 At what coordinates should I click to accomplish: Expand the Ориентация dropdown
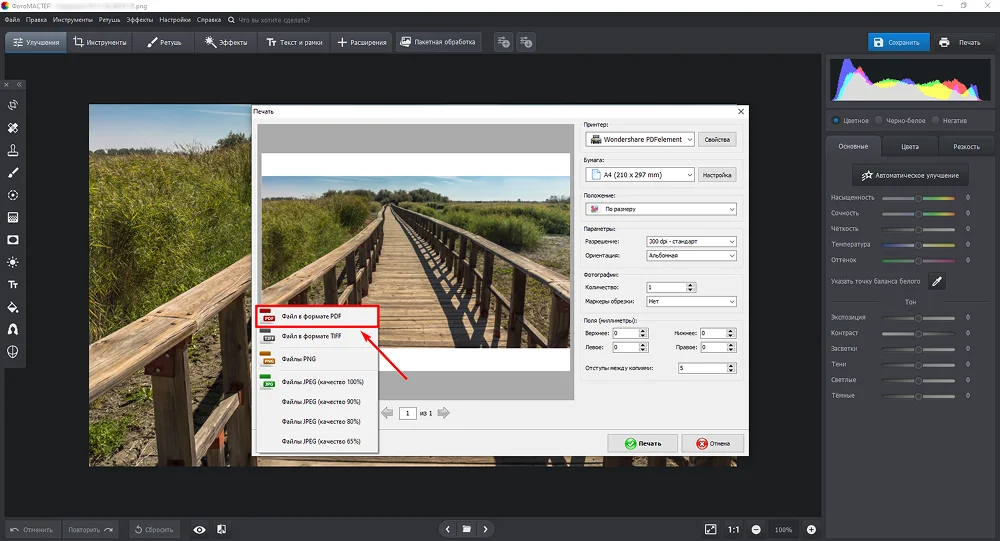690,255
